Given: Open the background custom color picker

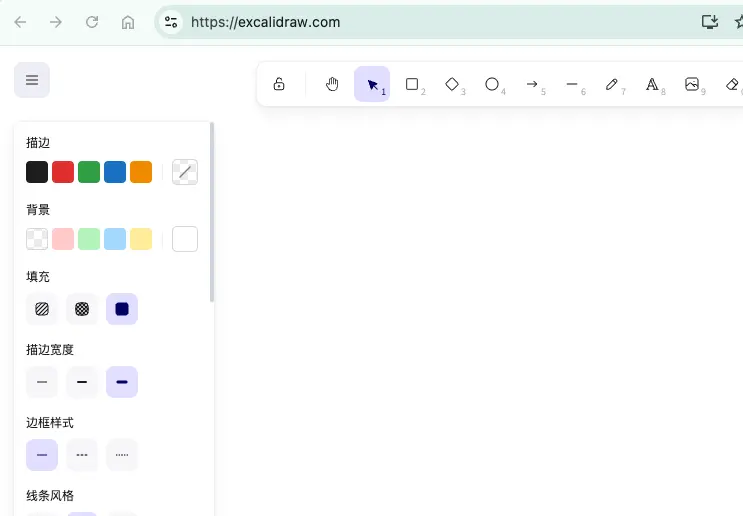Looking at the screenshot, I should pyautogui.click(x=185, y=239).
